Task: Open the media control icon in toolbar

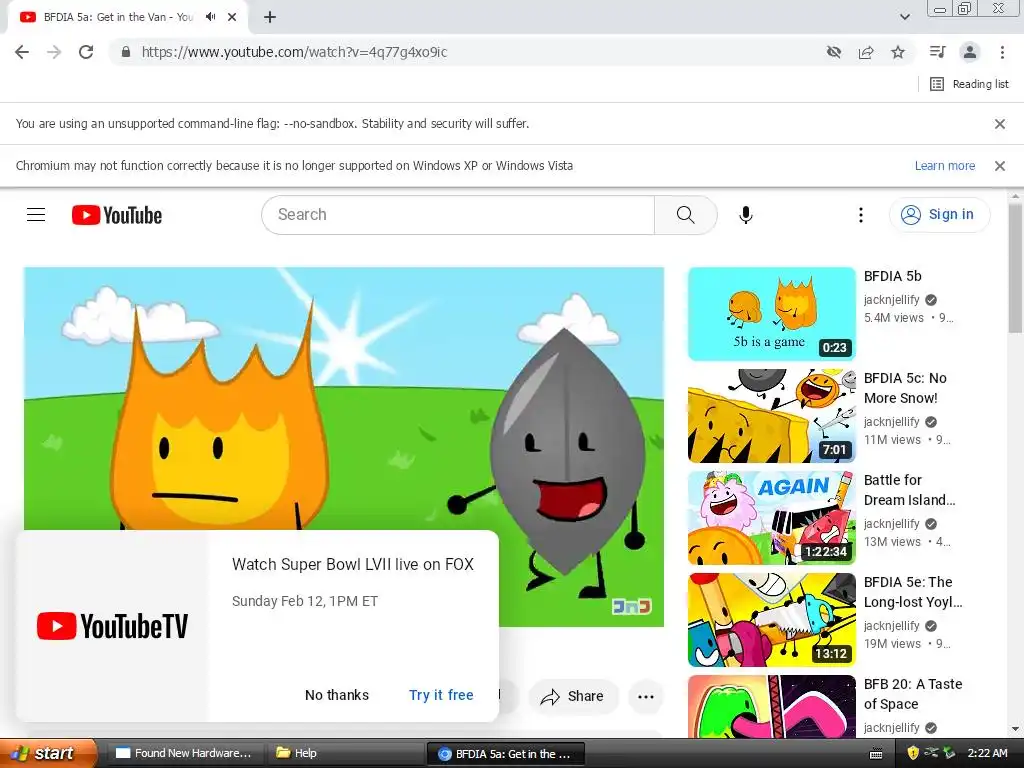Action: pyautogui.click(x=937, y=52)
